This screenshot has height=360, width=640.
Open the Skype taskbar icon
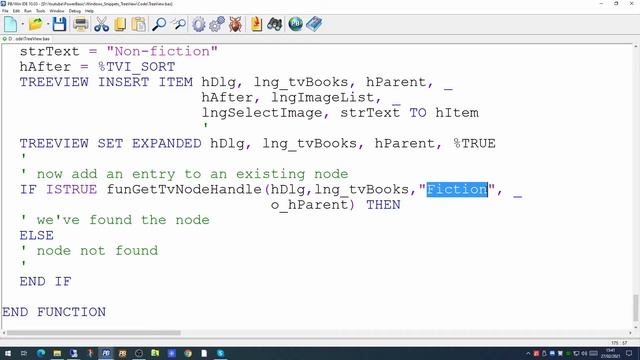click(220, 353)
